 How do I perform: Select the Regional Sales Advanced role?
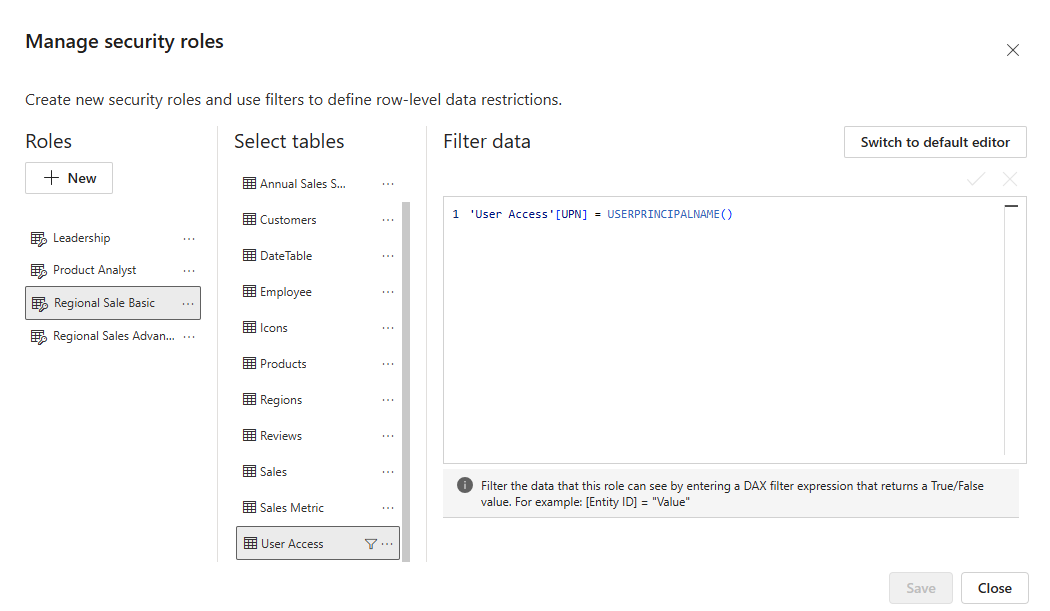[112, 336]
